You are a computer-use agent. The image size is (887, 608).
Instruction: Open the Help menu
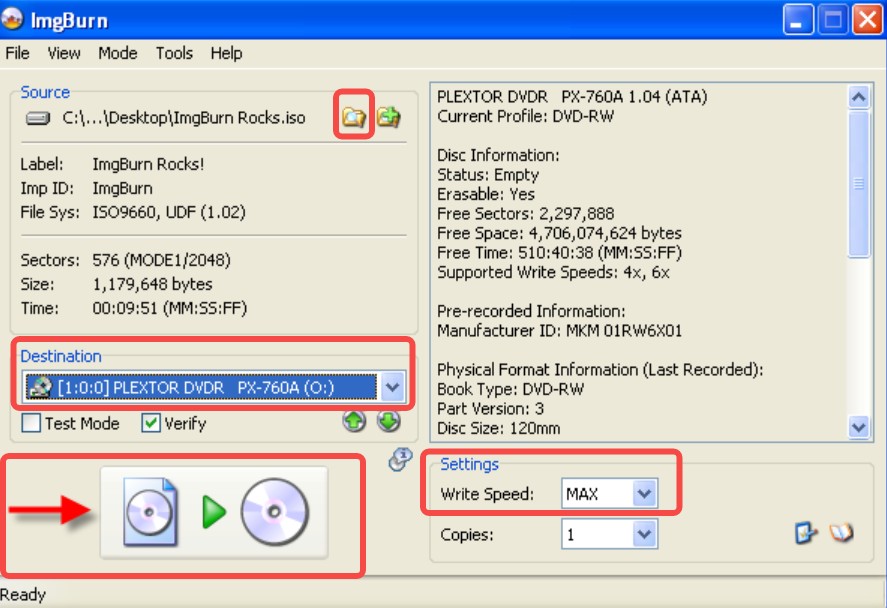[x=226, y=53]
